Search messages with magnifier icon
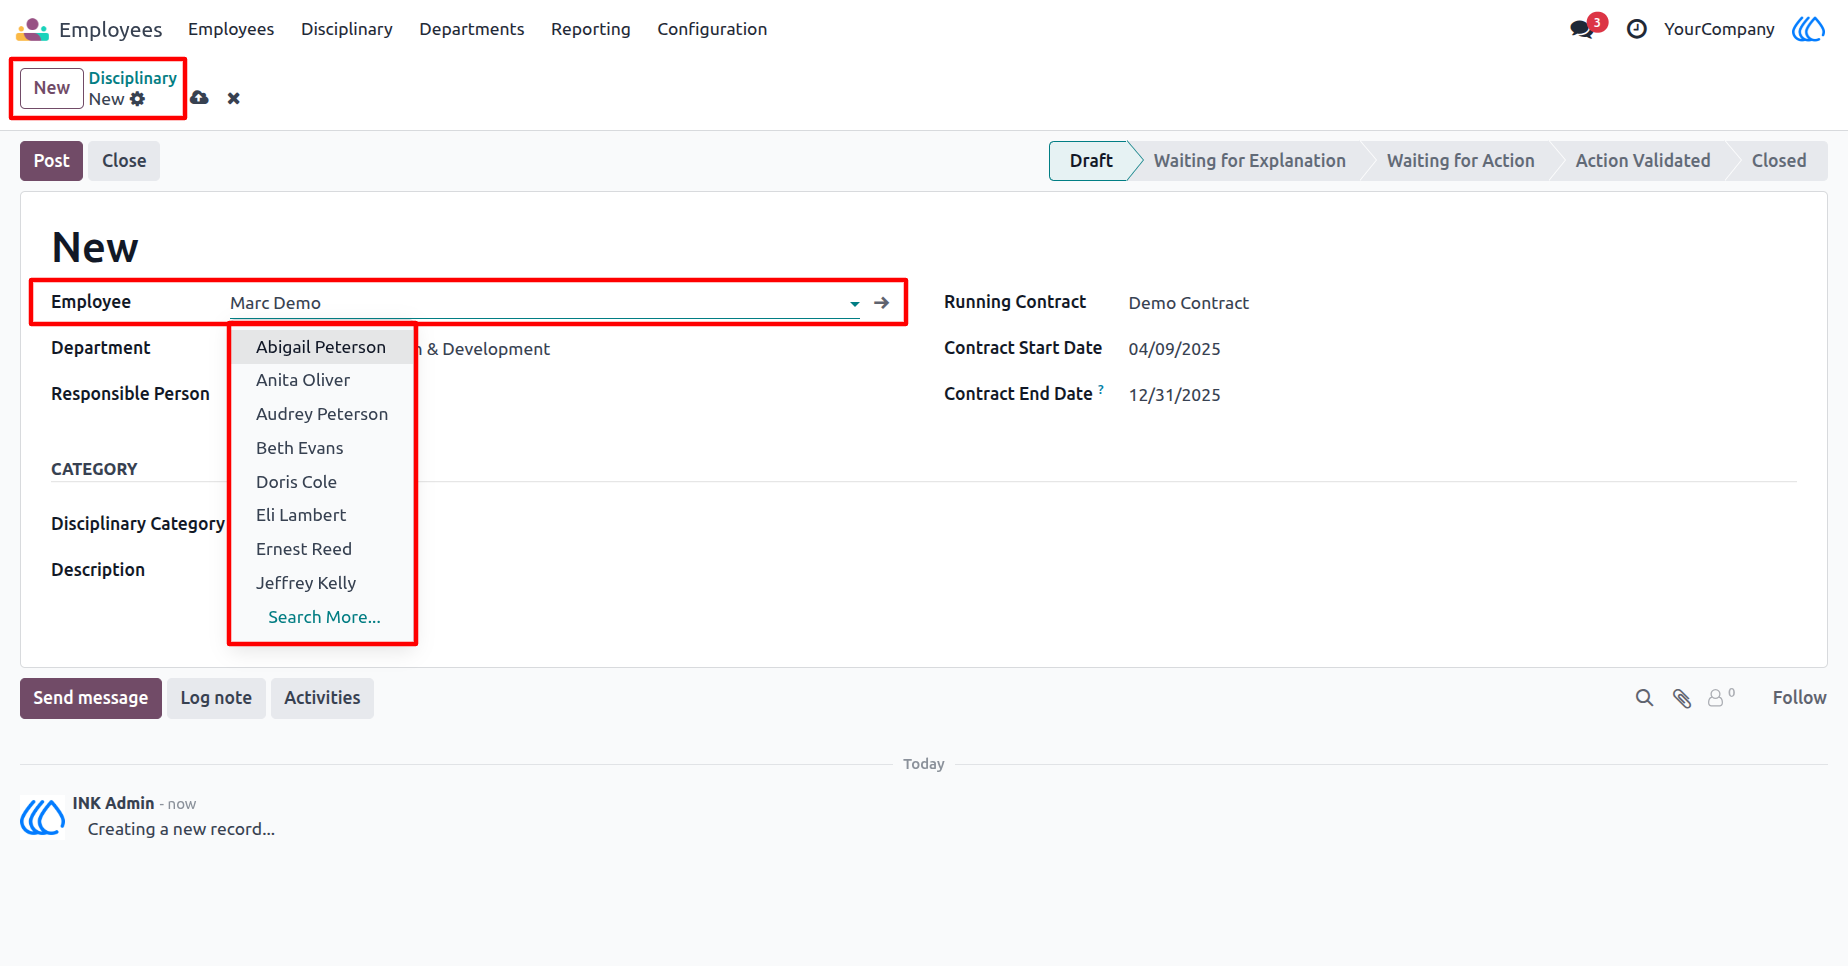This screenshot has width=1848, height=966. click(x=1644, y=698)
